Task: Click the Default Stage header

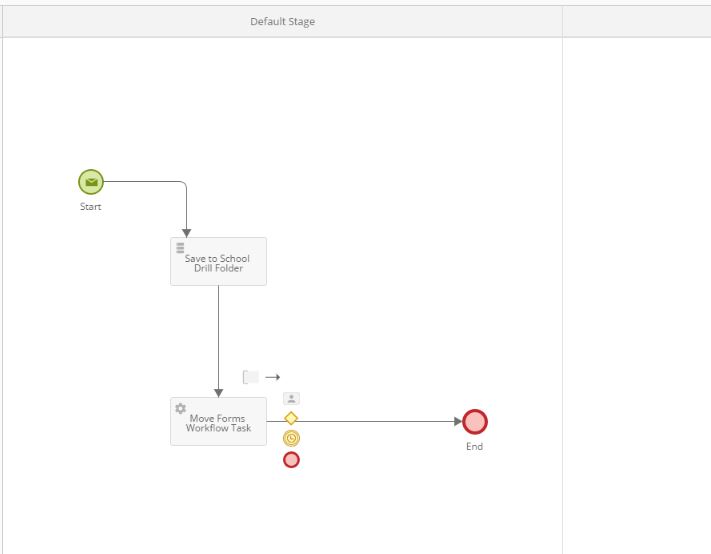Action: point(282,22)
